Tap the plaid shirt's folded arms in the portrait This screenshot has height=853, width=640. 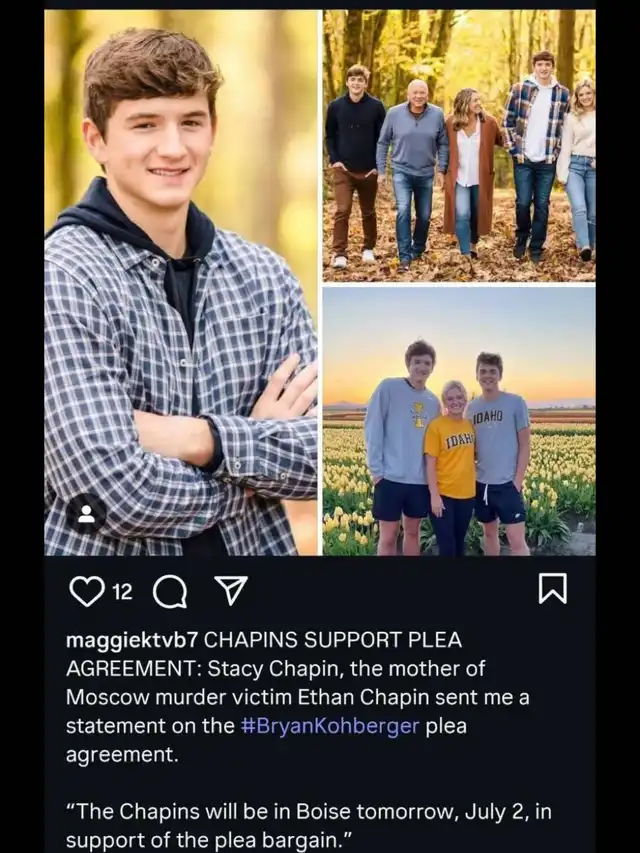[x=229, y=435]
